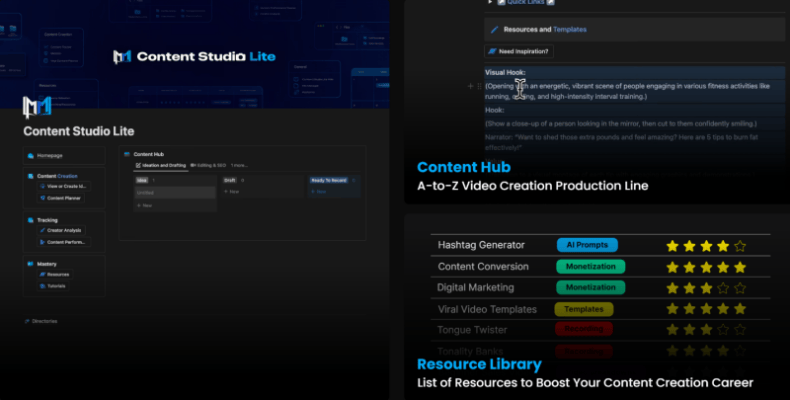790x400 pixels.
Task: Add a new card under the Draft column
Action: pos(233,191)
